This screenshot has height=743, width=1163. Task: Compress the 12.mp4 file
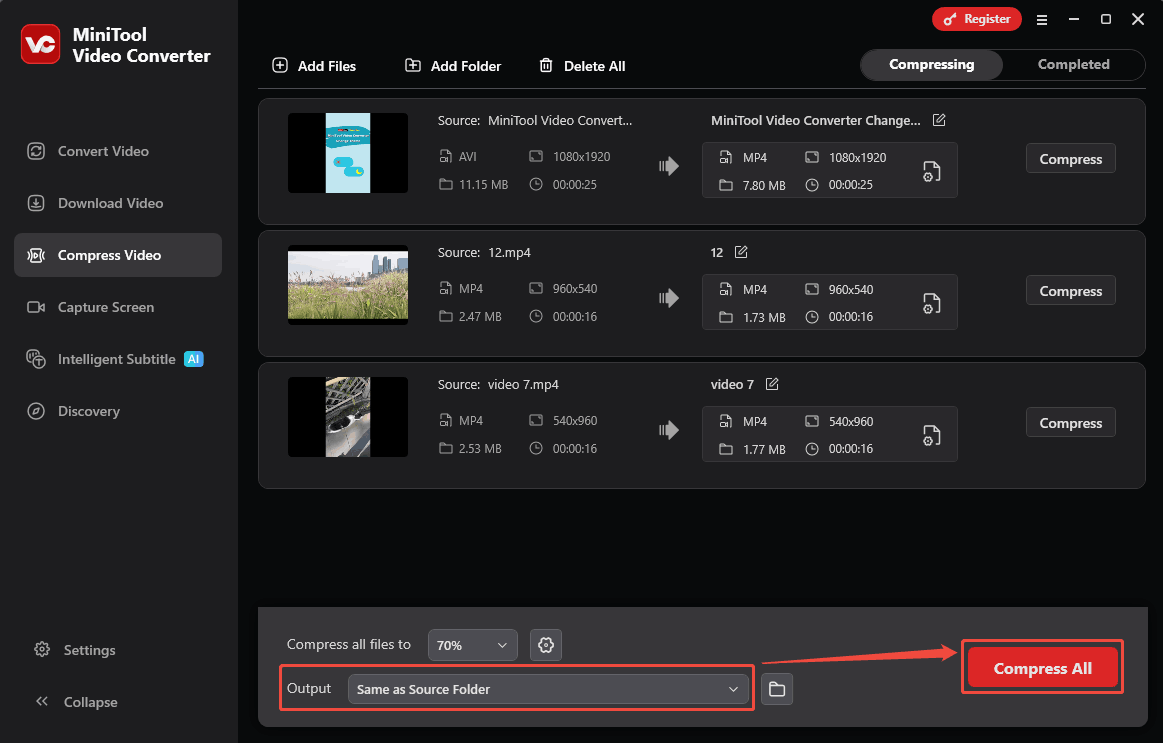1070,290
